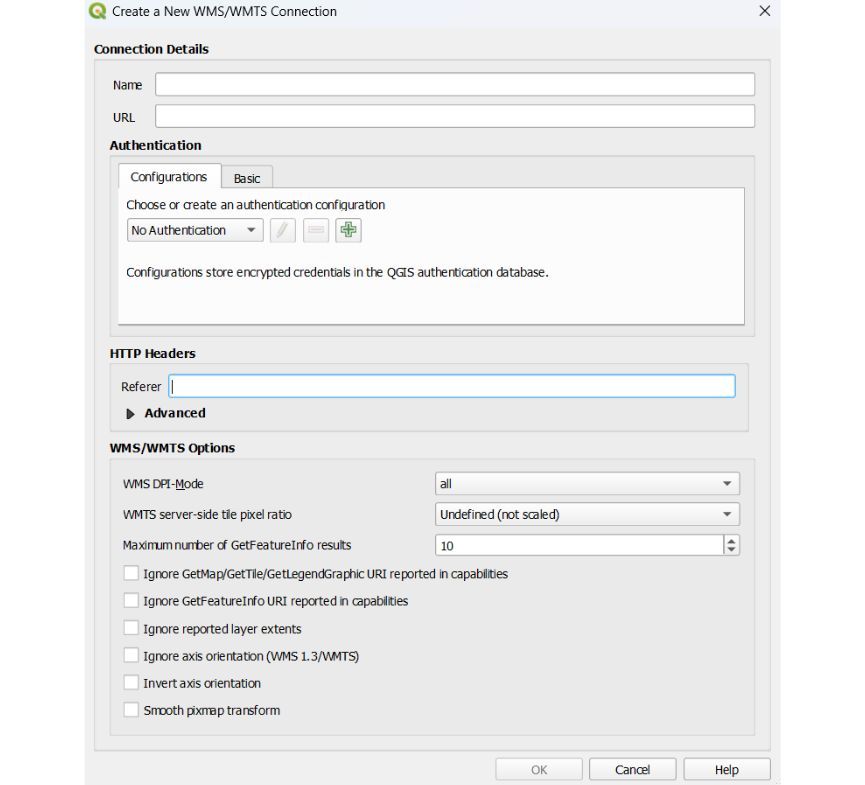Click the QGIS logo in title bar
865x785 pixels.
click(97, 12)
